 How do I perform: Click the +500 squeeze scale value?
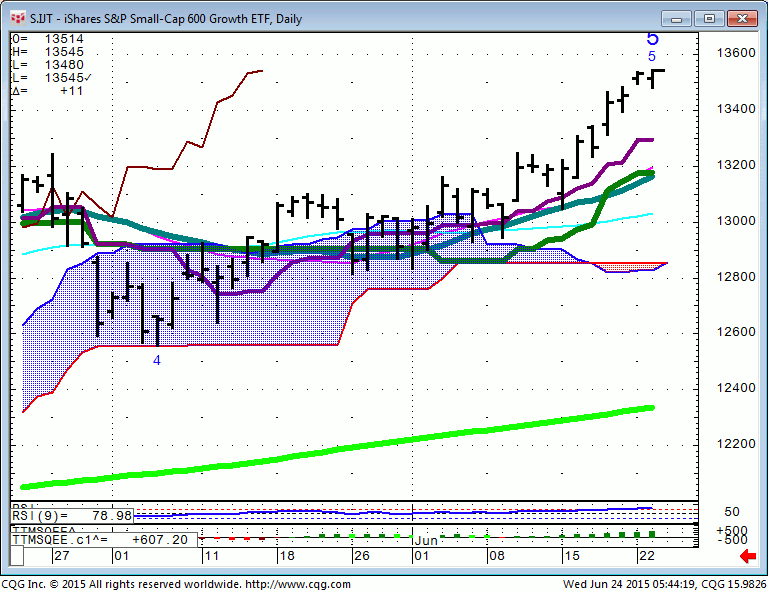point(732,531)
